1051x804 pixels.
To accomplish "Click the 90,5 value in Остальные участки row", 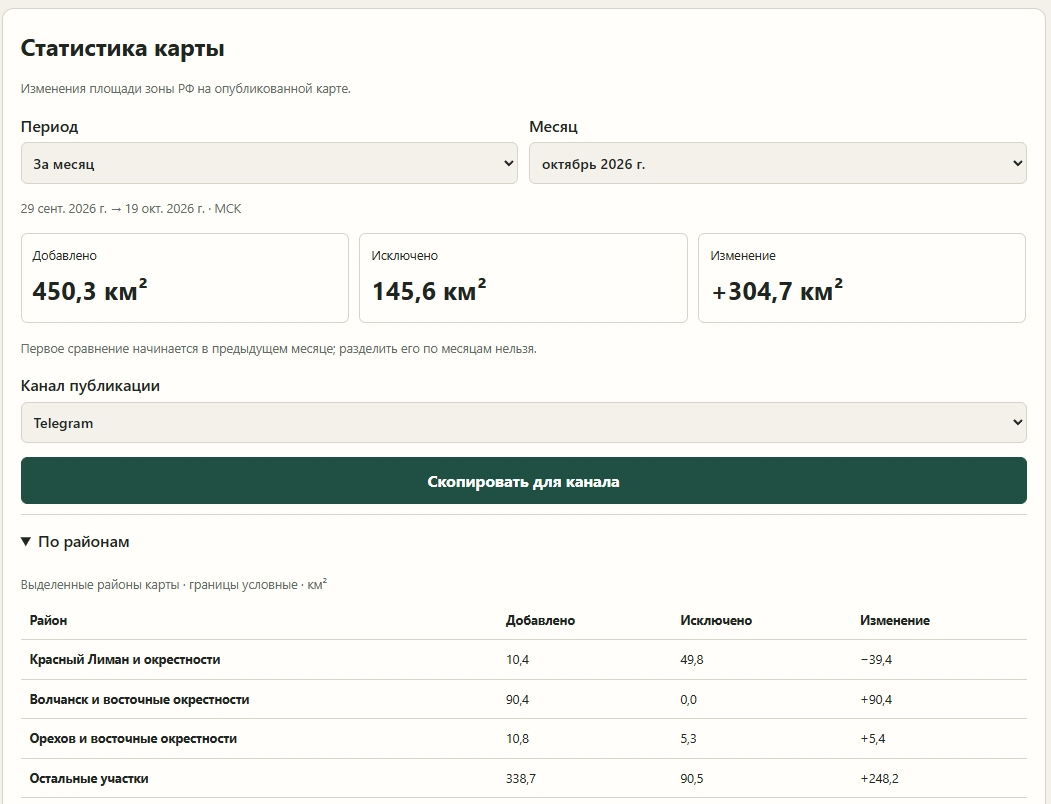I will pyautogui.click(x=692, y=779).
